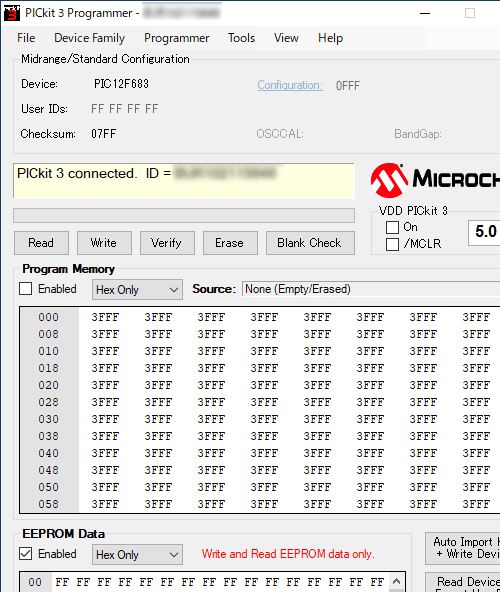Click EEPROM address row 00
The height and width of the screenshot is (592, 500).
tap(35, 582)
